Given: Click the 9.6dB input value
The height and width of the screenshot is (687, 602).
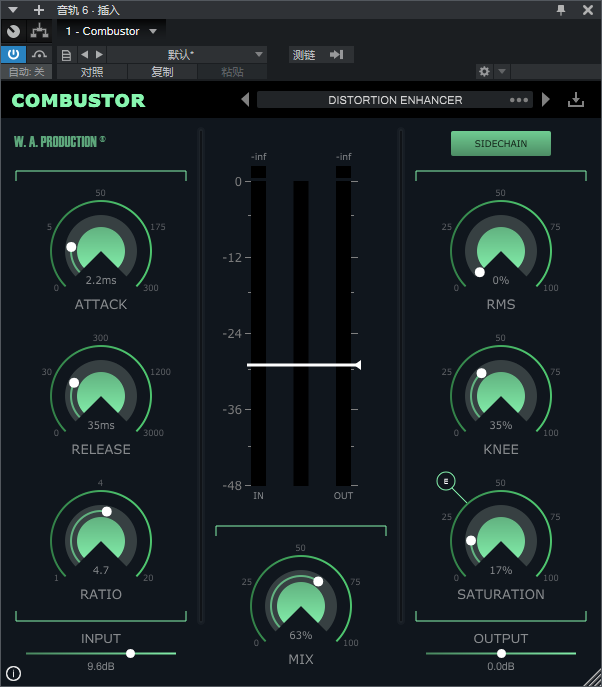Looking at the screenshot, I should 101,666.
